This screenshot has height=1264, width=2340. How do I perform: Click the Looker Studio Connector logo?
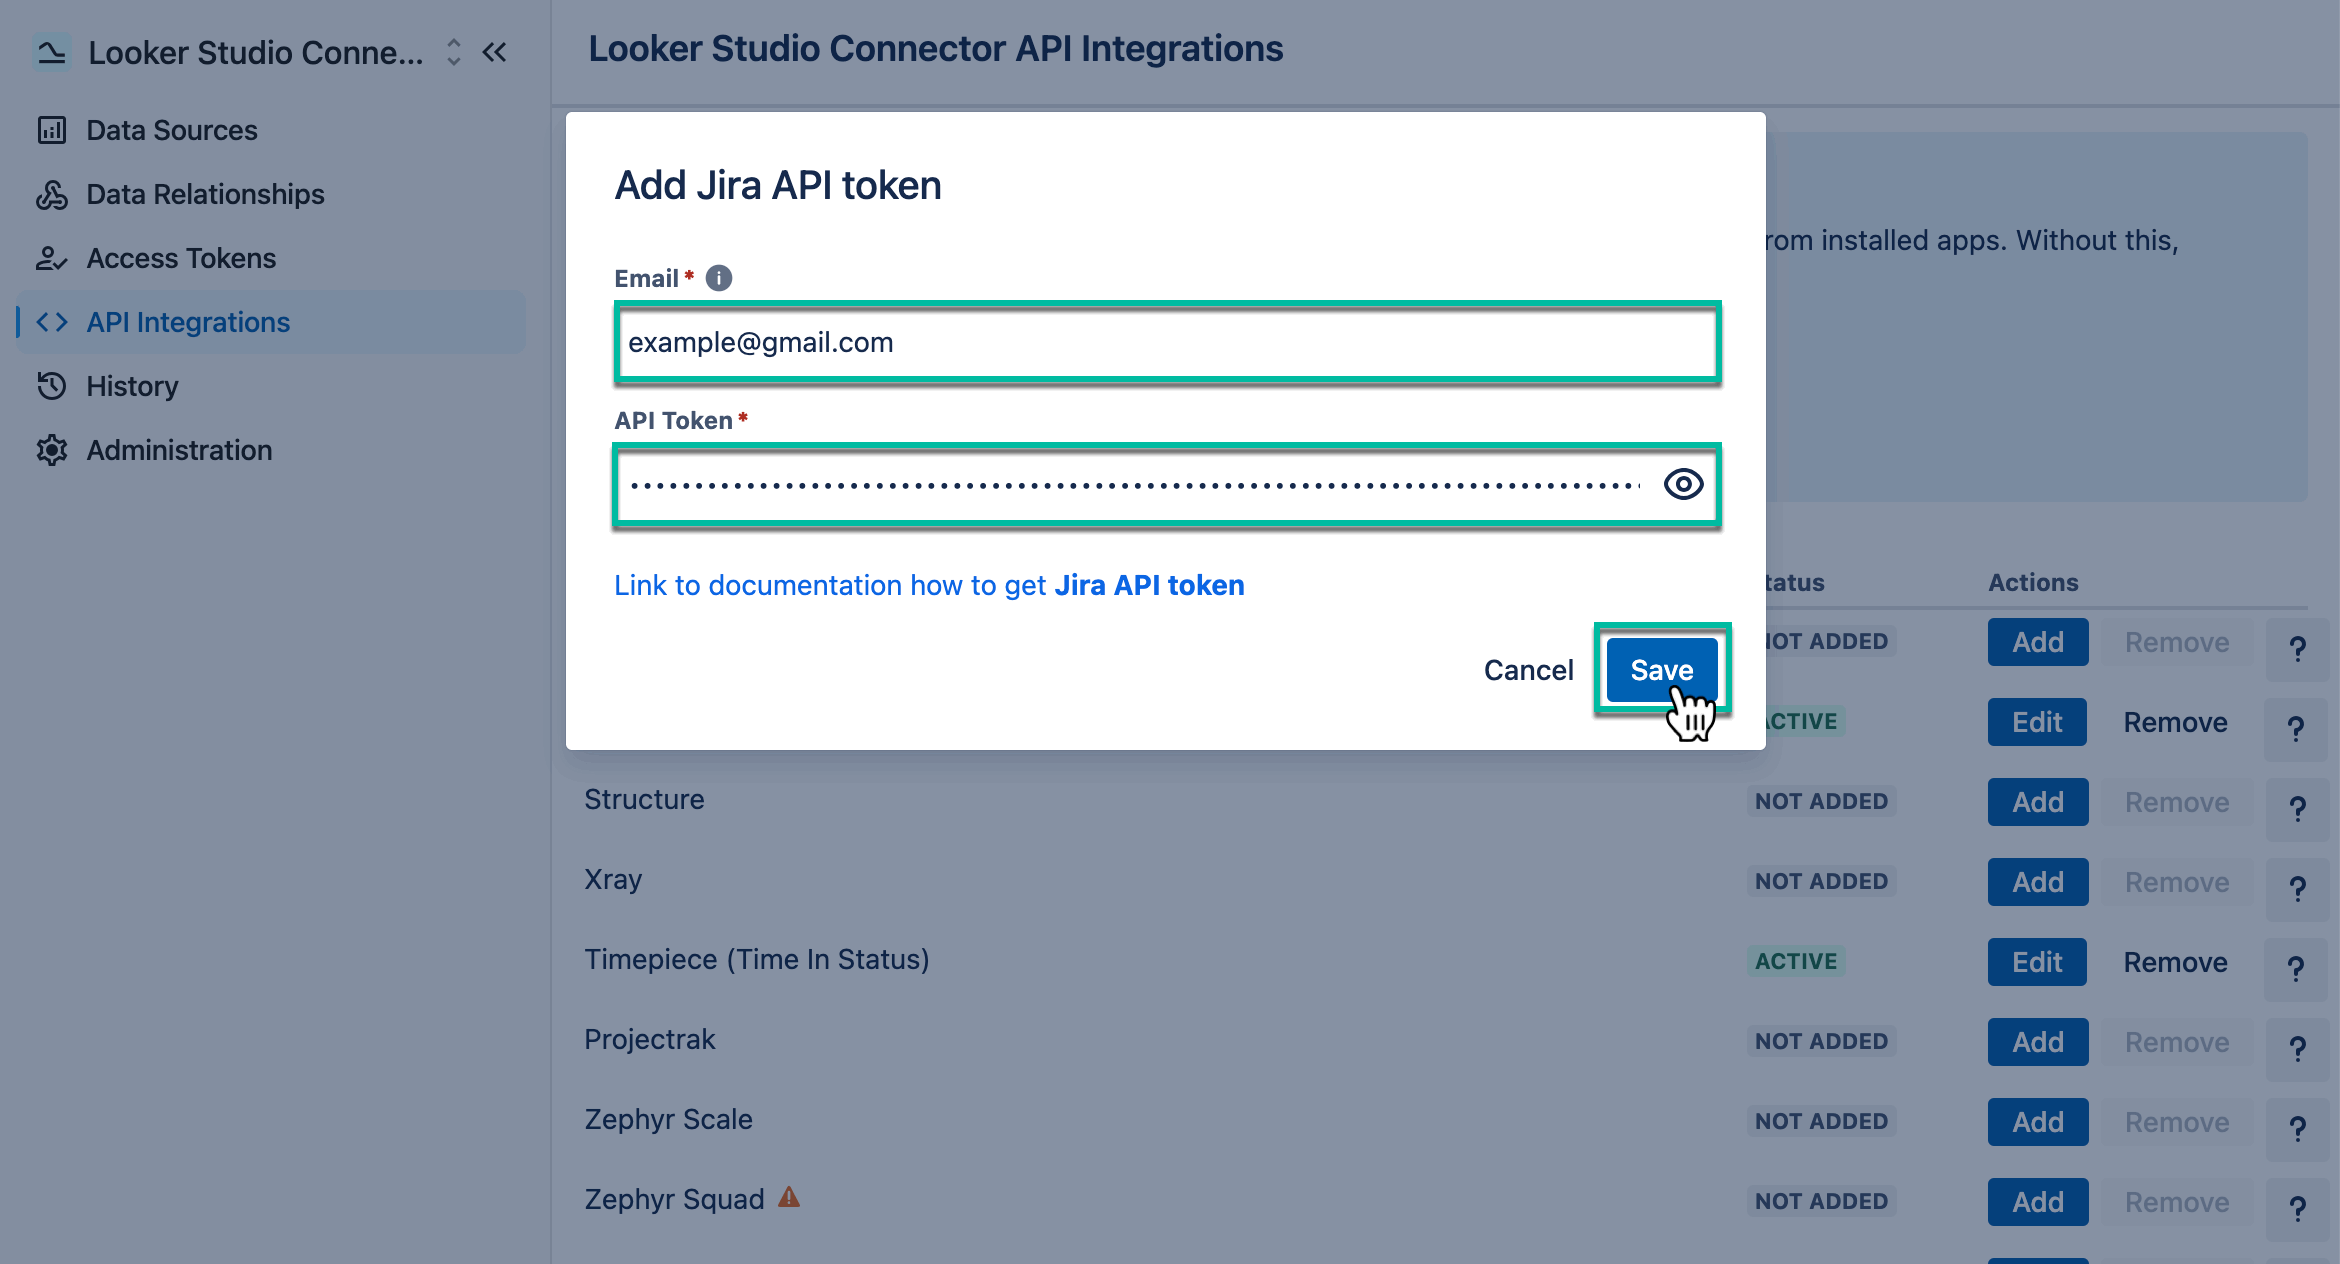pos(50,52)
